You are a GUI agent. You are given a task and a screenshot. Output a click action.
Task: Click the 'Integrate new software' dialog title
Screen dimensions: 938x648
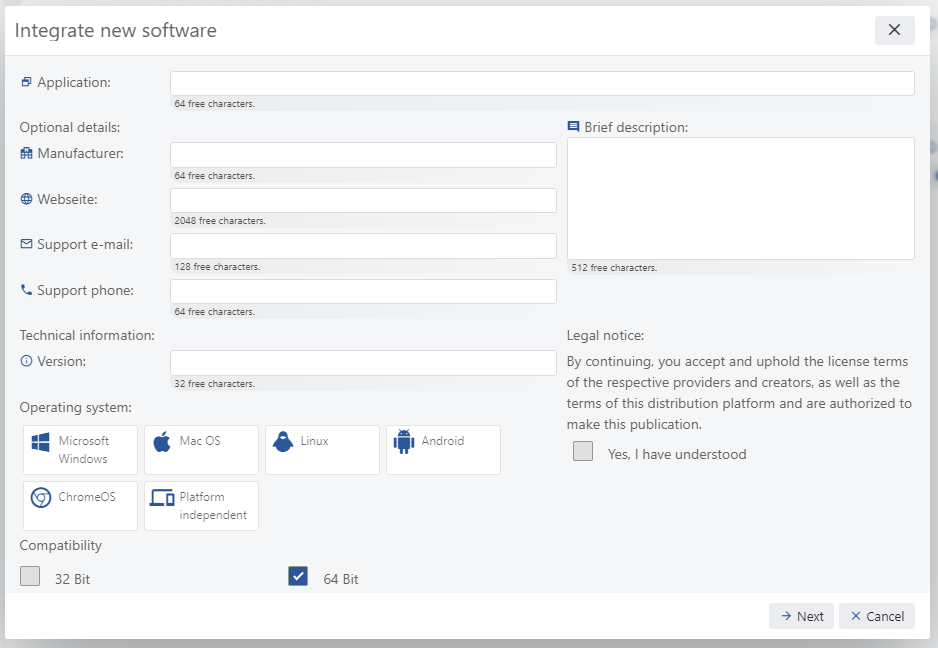[115, 31]
